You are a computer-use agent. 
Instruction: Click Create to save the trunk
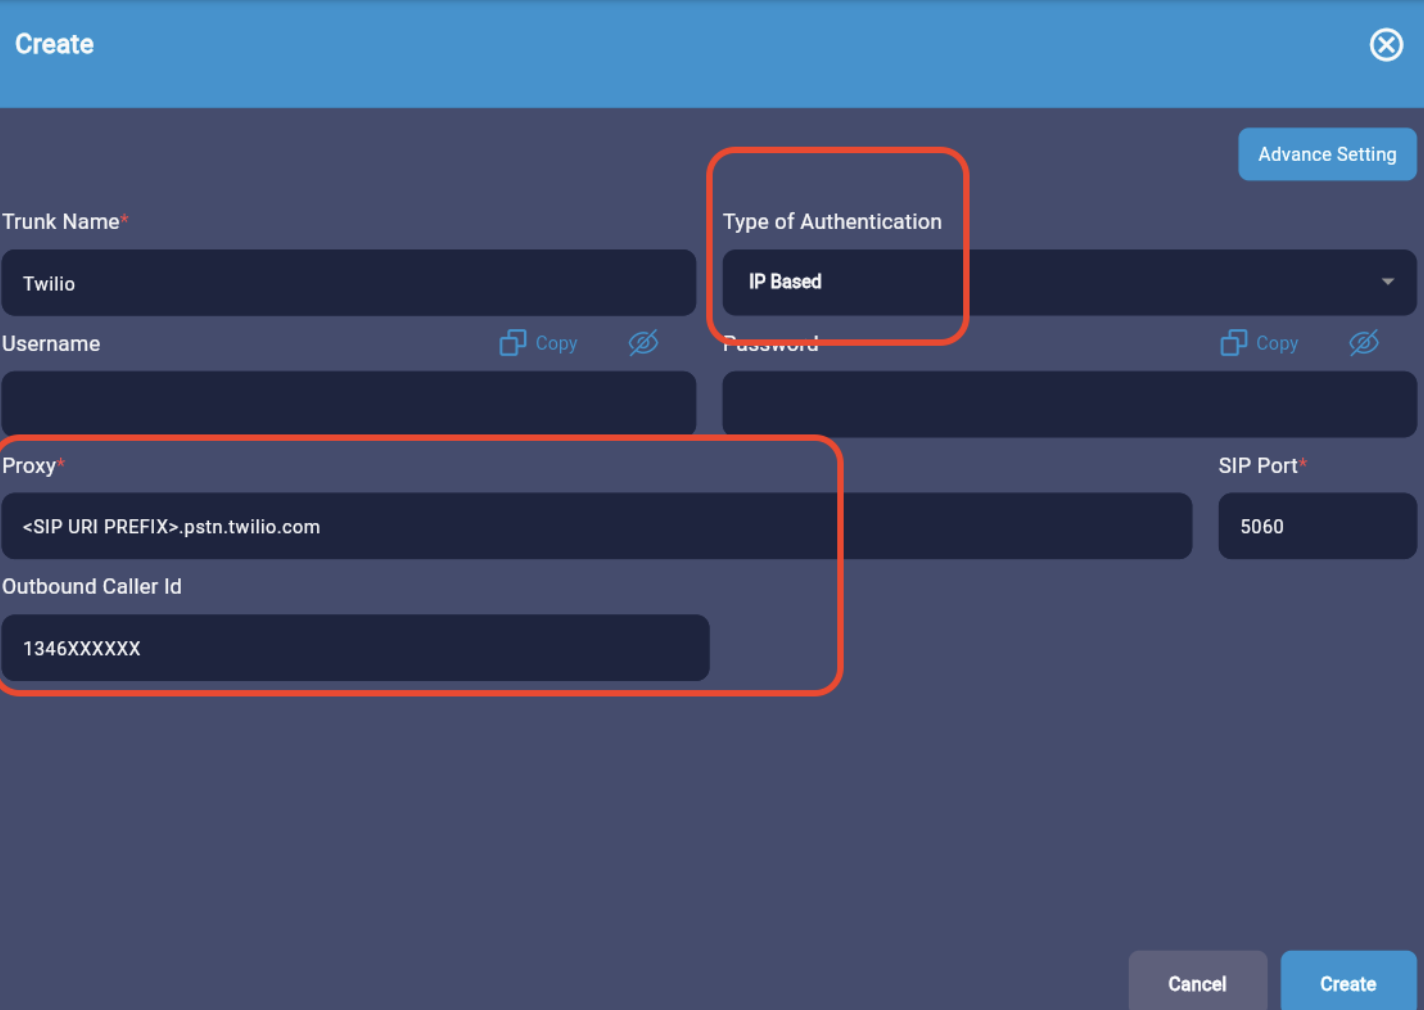coord(1348,983)
